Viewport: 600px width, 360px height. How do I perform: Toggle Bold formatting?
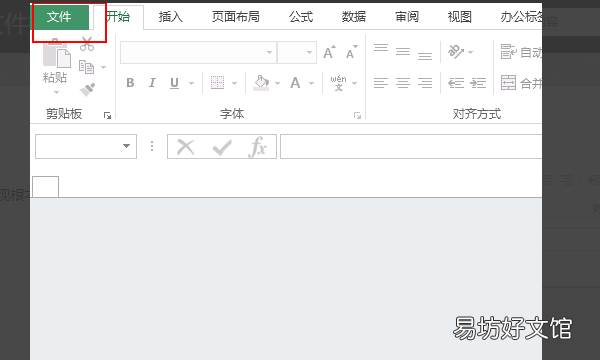(x=130, y=83)
